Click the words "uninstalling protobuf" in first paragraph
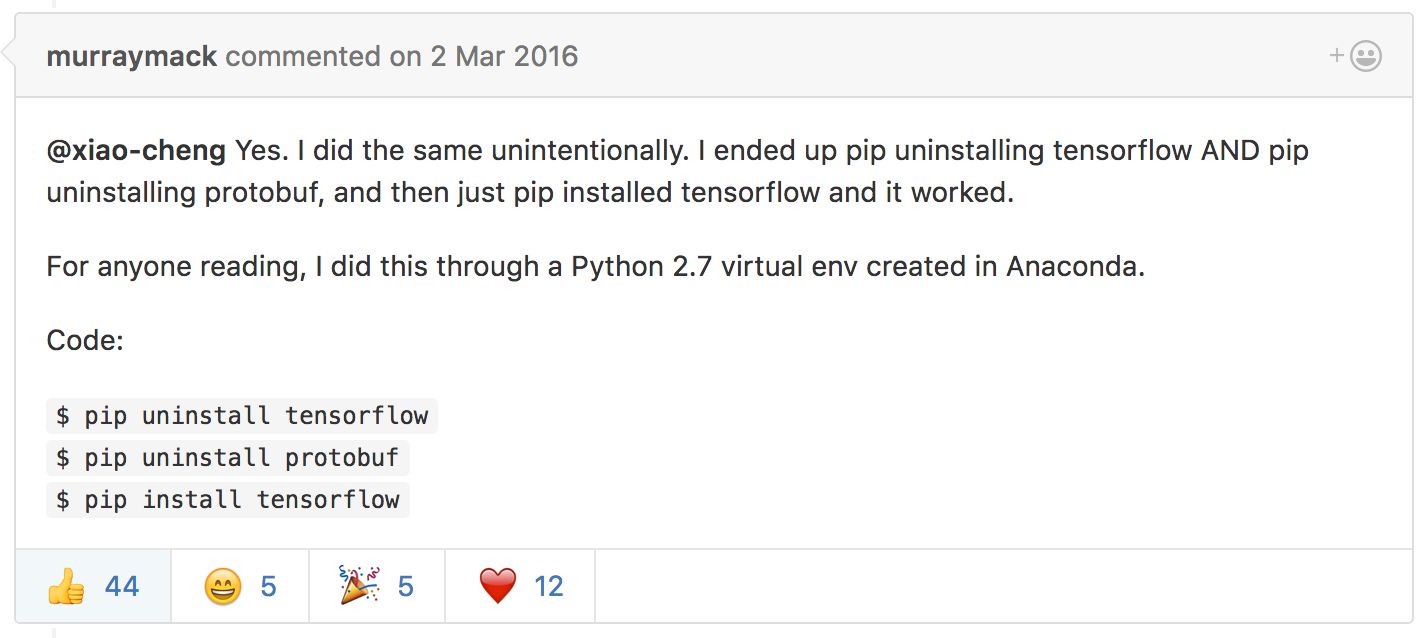This screenshot has width=1426, height=638. pyautogui.click(x=186, y=193)
